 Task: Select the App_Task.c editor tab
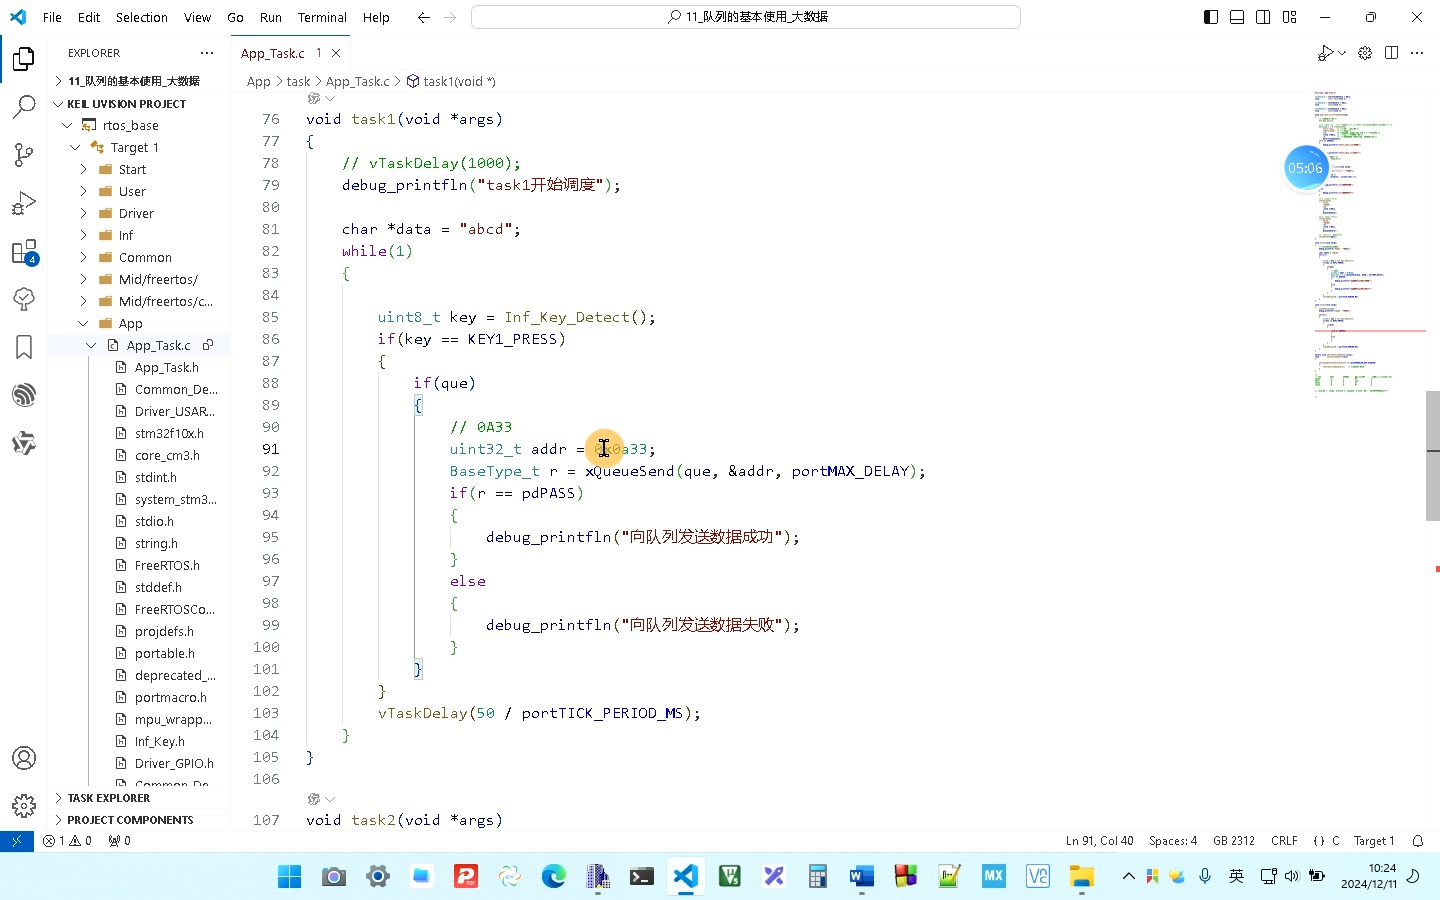tap(273, 53)
